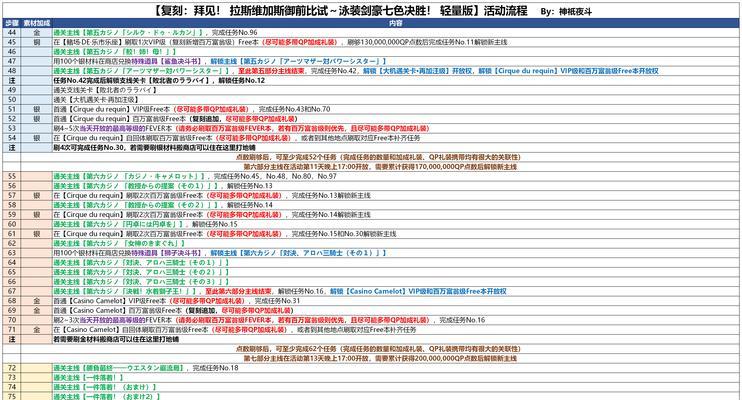Select the '金' material cell in row 71
This screenshot has height=400, width=742.
point(36,329)
